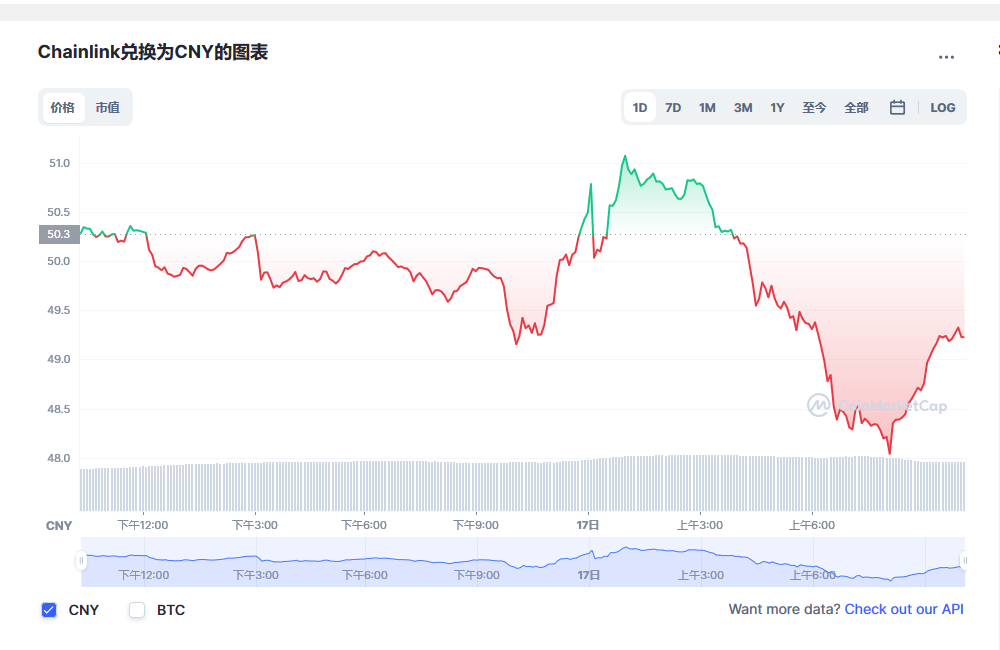Switch to the 市值 market cap tab
Screen dimensions: 1000x650
[x=108, y=107]
